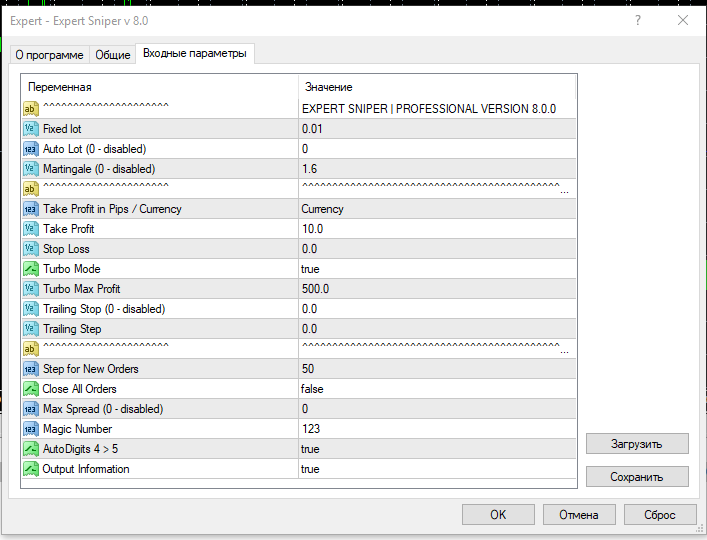Open the Take Profit Currency dropdown value
This screenshot has width=707, height=540.
[x=436, y=209]
